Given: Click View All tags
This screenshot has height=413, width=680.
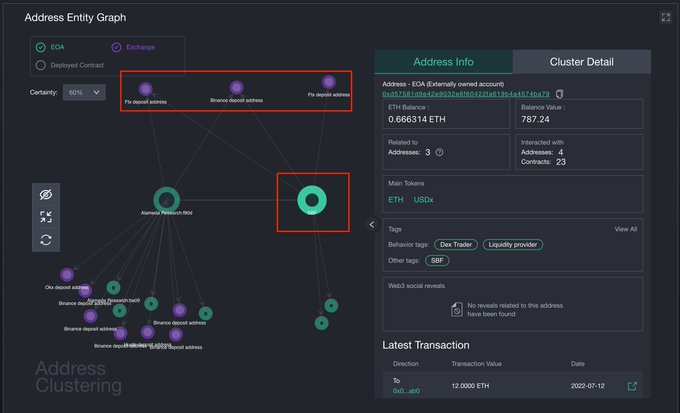Looking at the screenshot, I should click(x=625, y=229).
